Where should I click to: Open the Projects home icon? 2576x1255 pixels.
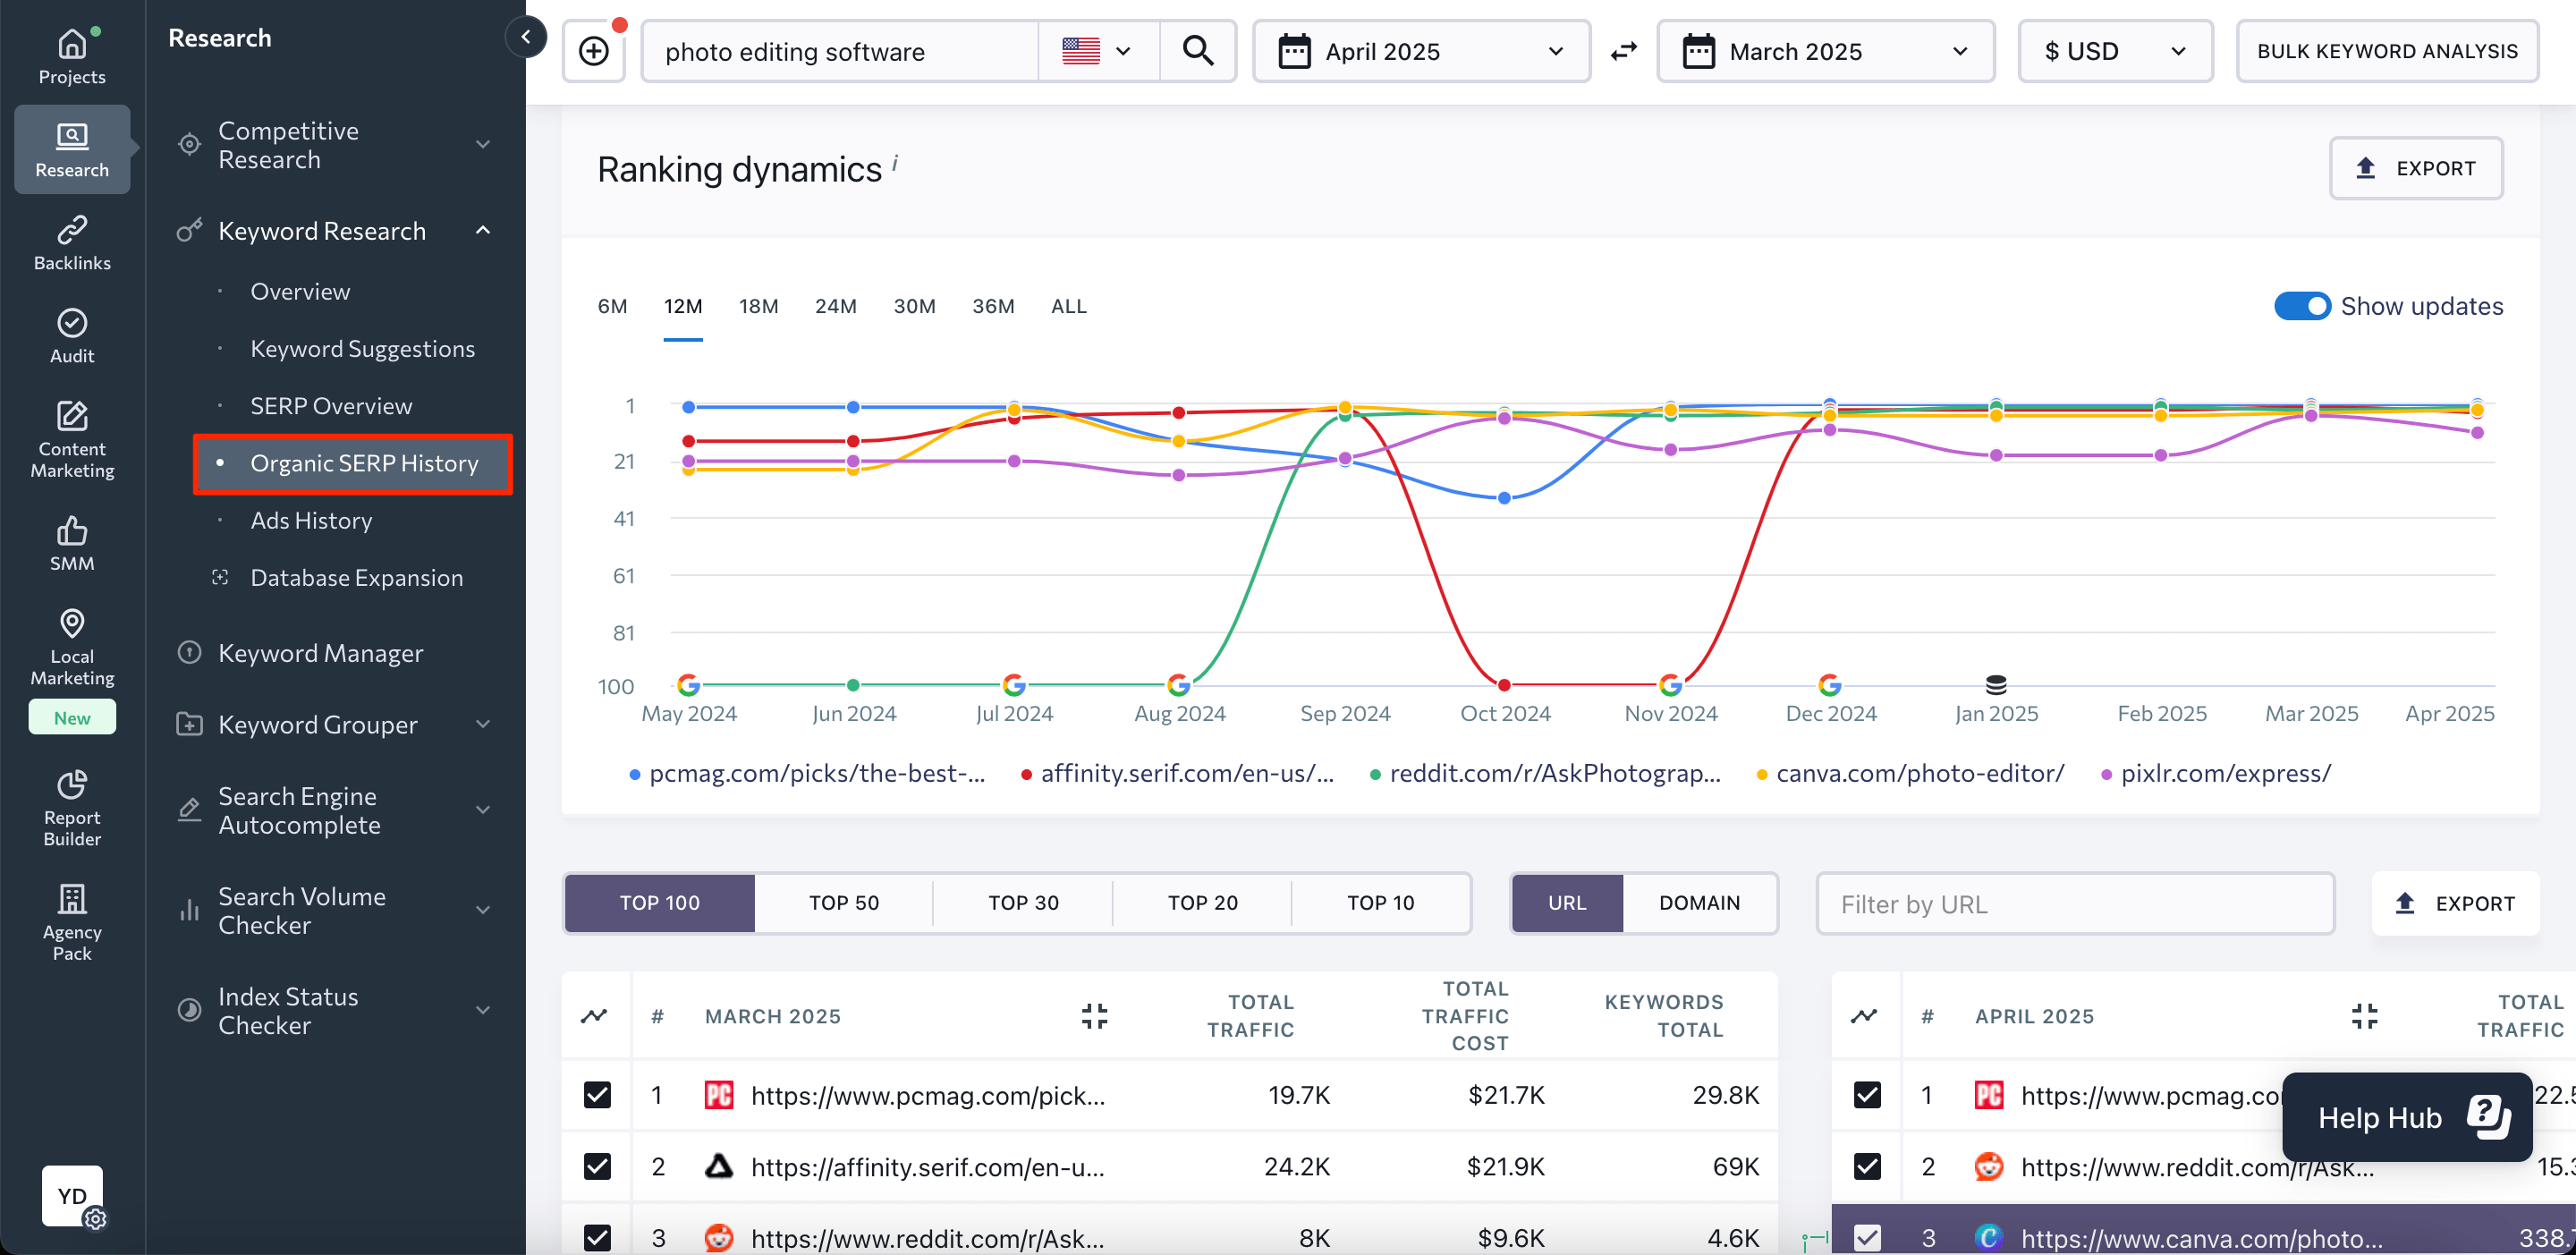tap(72, 45)
